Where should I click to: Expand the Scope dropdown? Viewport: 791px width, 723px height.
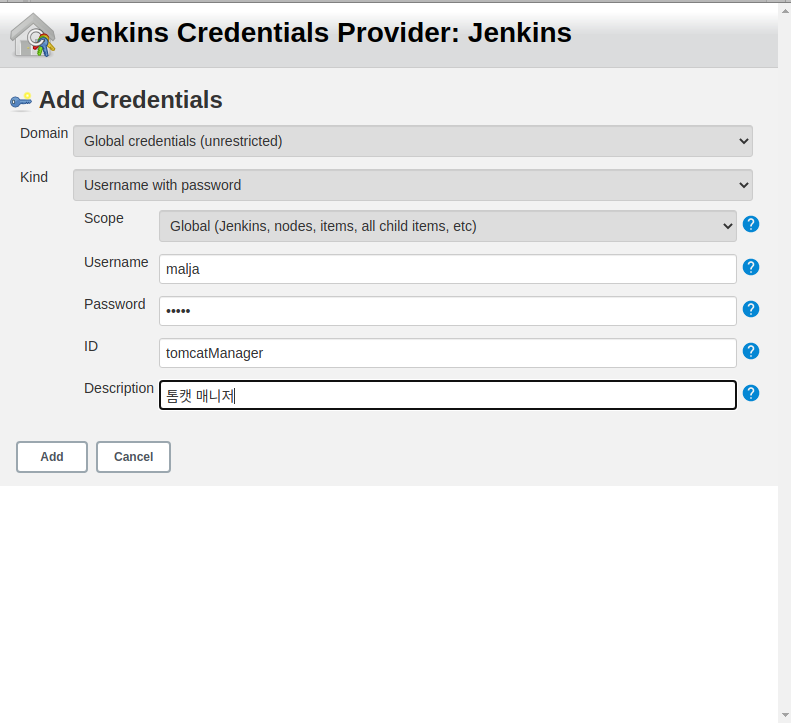point(447,226)
